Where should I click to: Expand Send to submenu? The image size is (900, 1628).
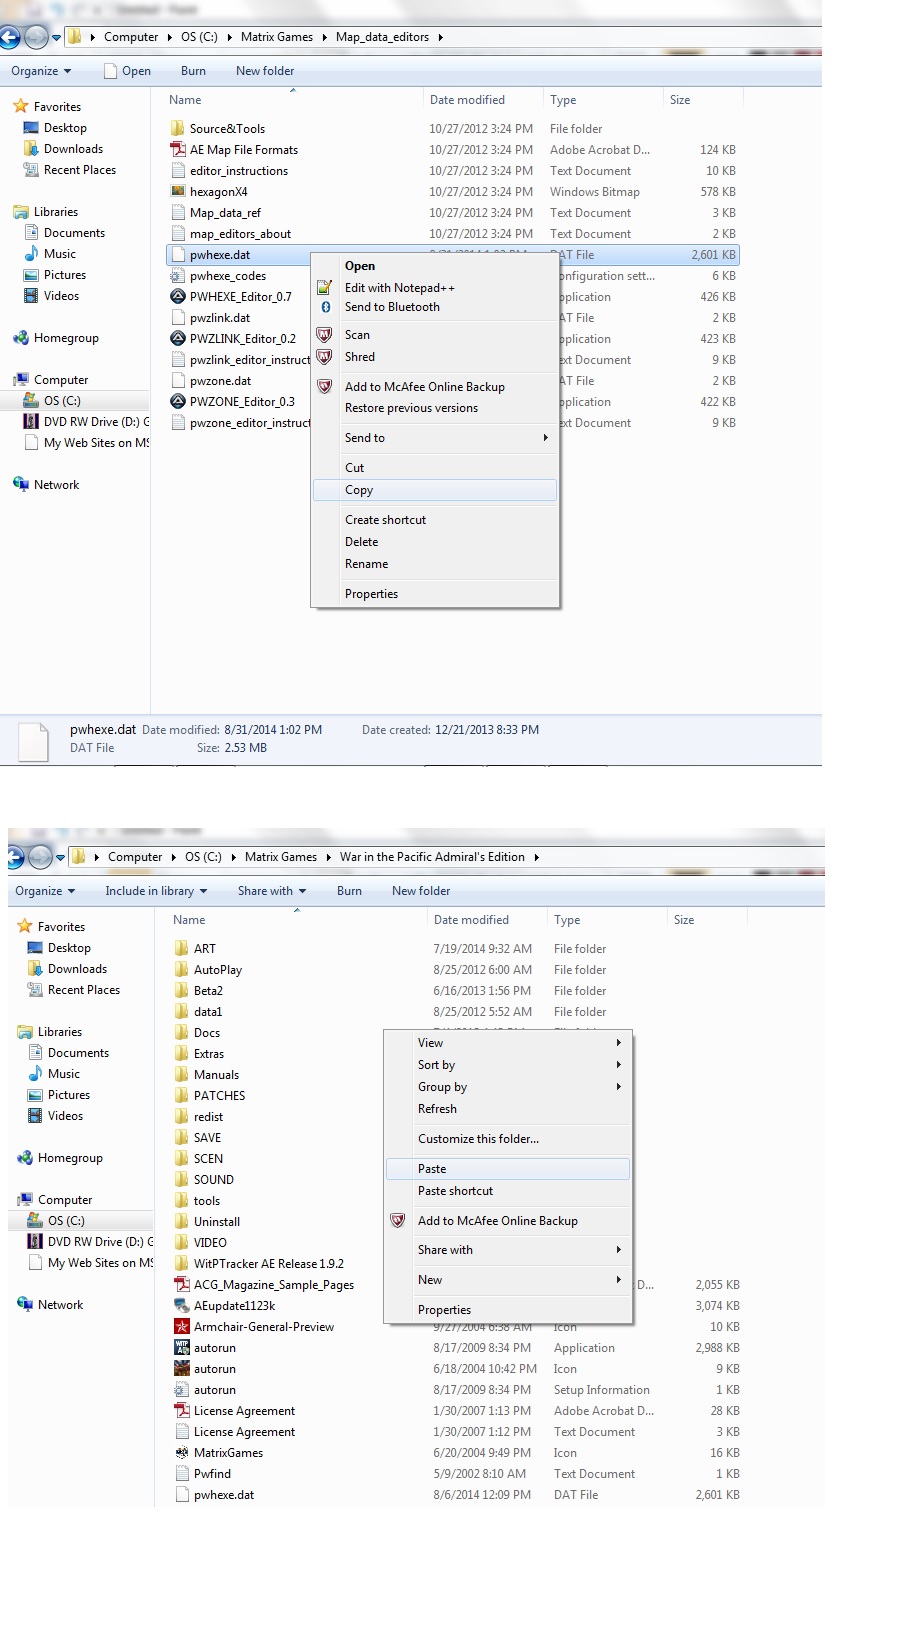pyautogui.click(x=435, y=438)
